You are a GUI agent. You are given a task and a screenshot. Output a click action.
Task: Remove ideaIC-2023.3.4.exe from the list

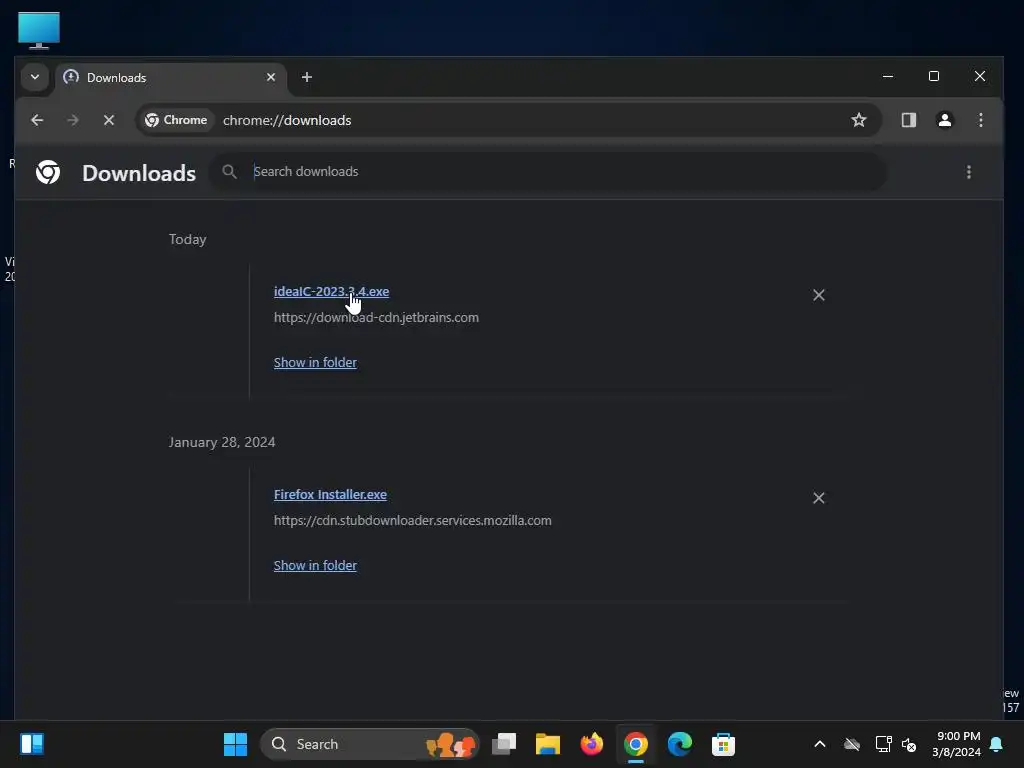[819, 295]
